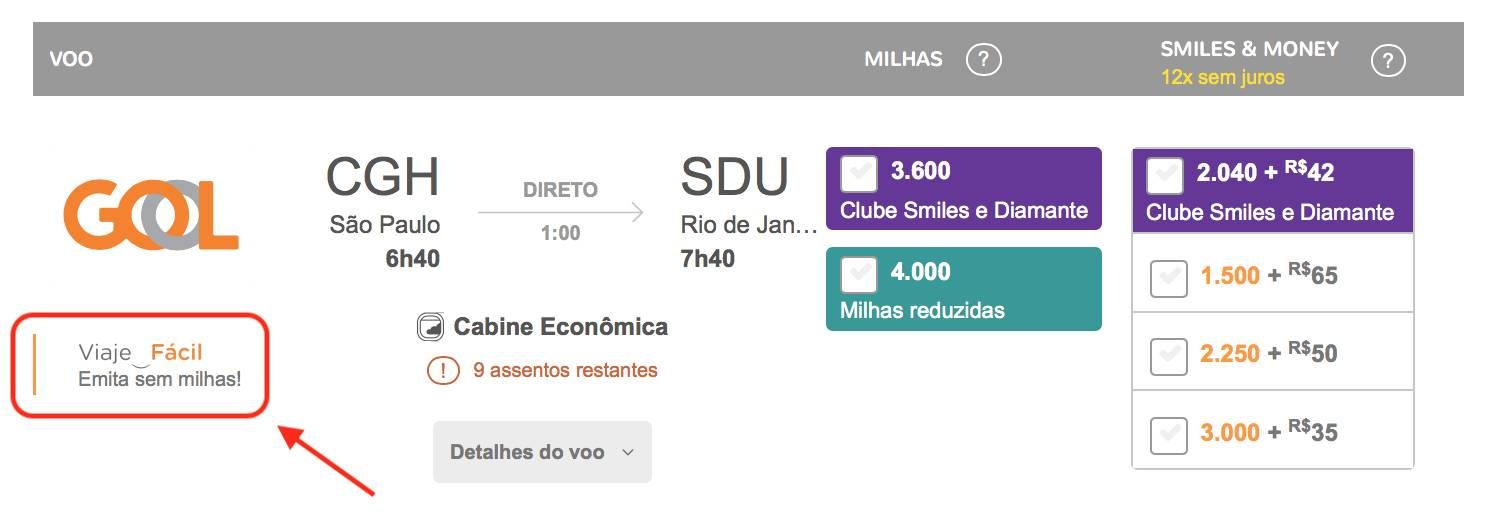Click the VOO column header
Image resolution: width=1490 pixels, height=520 pixels.
(x=71, y=59)
